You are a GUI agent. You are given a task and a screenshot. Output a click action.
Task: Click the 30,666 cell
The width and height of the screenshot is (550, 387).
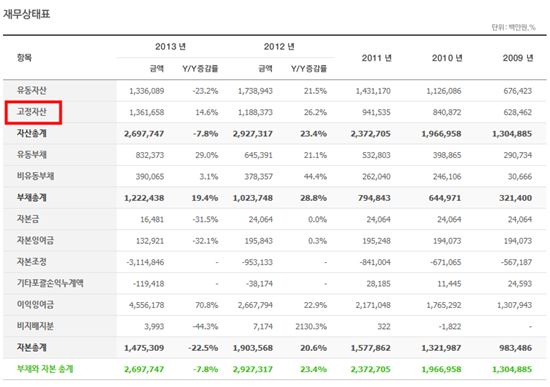[520, 177]
